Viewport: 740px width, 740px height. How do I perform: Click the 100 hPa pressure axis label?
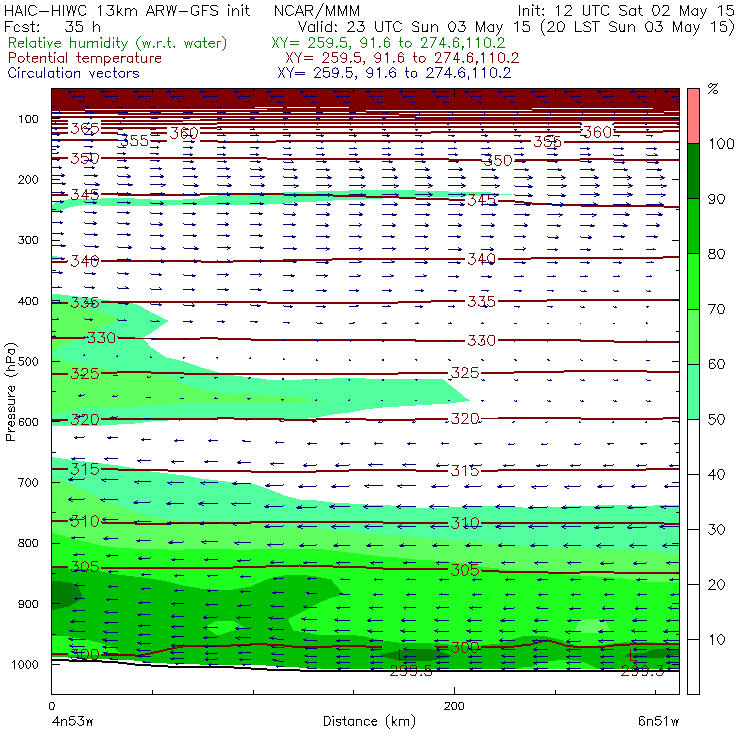point(28,119)
